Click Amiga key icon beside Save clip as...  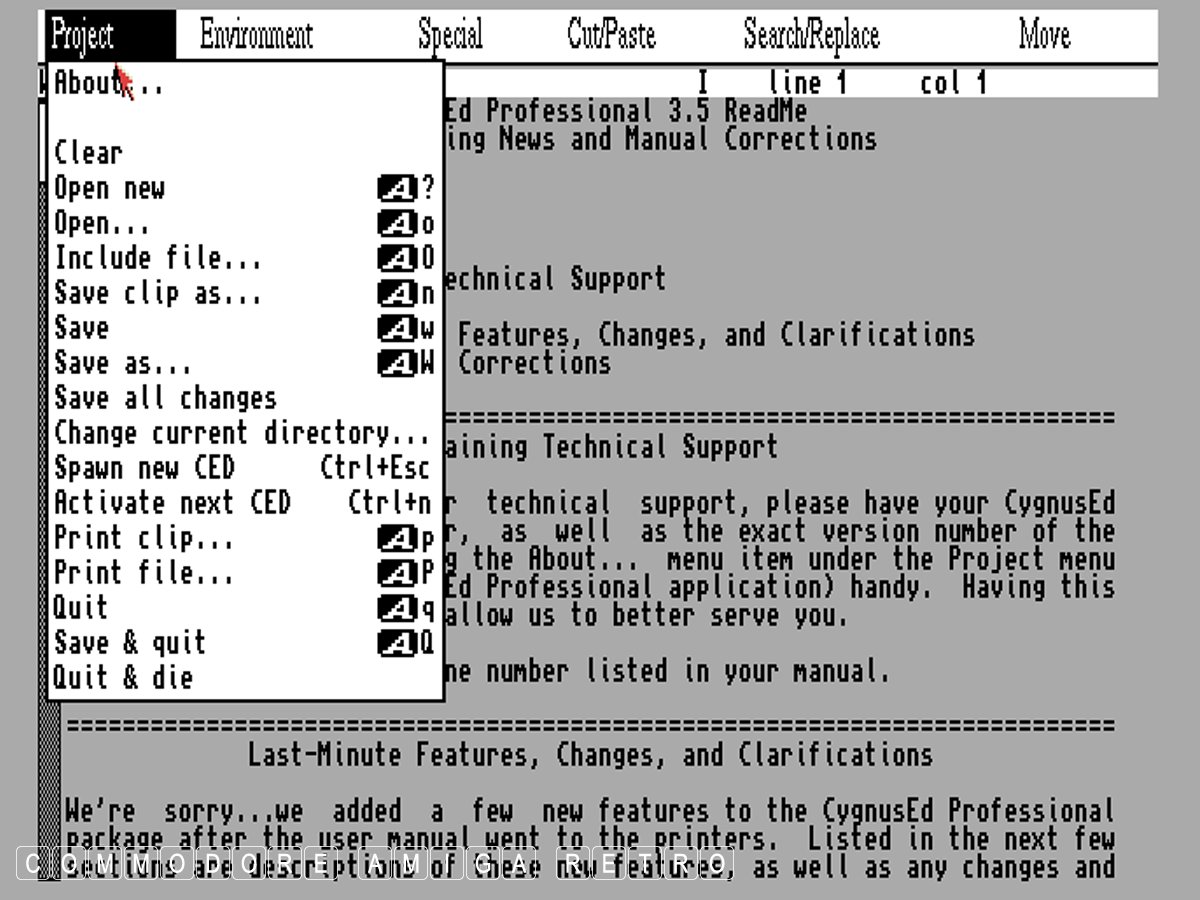(x=397, y=293)
